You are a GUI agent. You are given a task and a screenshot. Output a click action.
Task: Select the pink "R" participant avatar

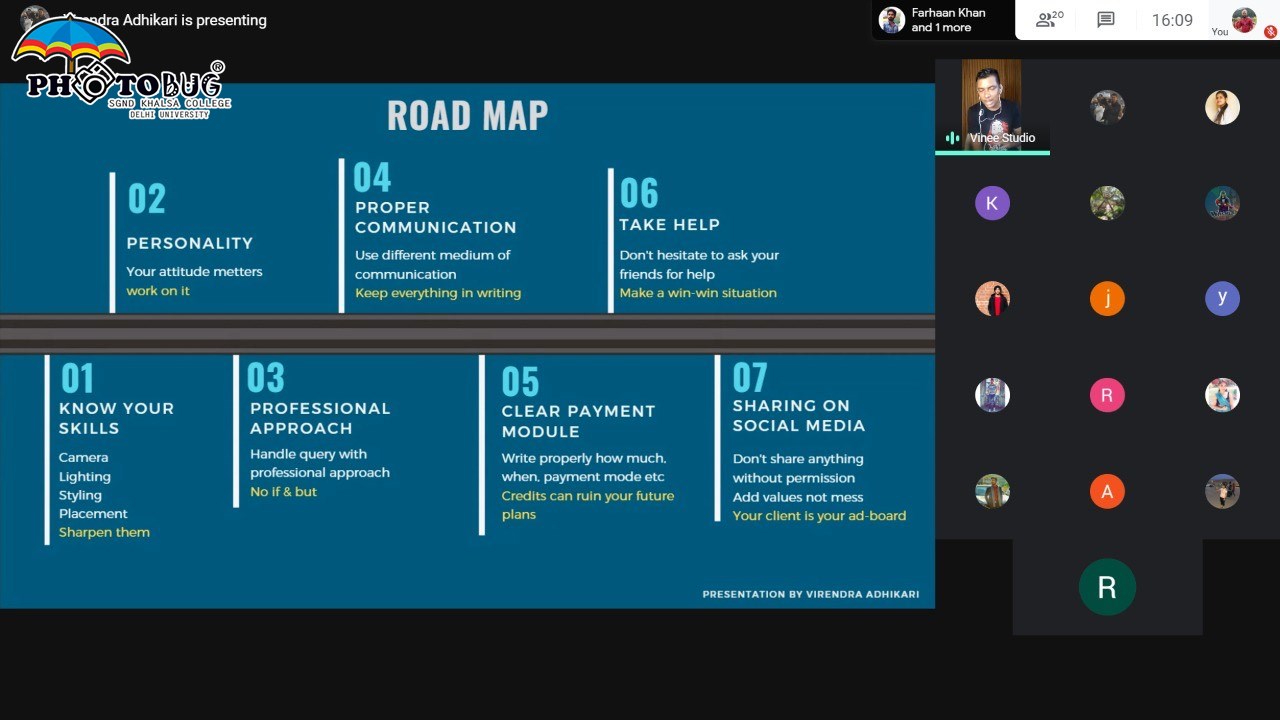[x=1107, y=395]
